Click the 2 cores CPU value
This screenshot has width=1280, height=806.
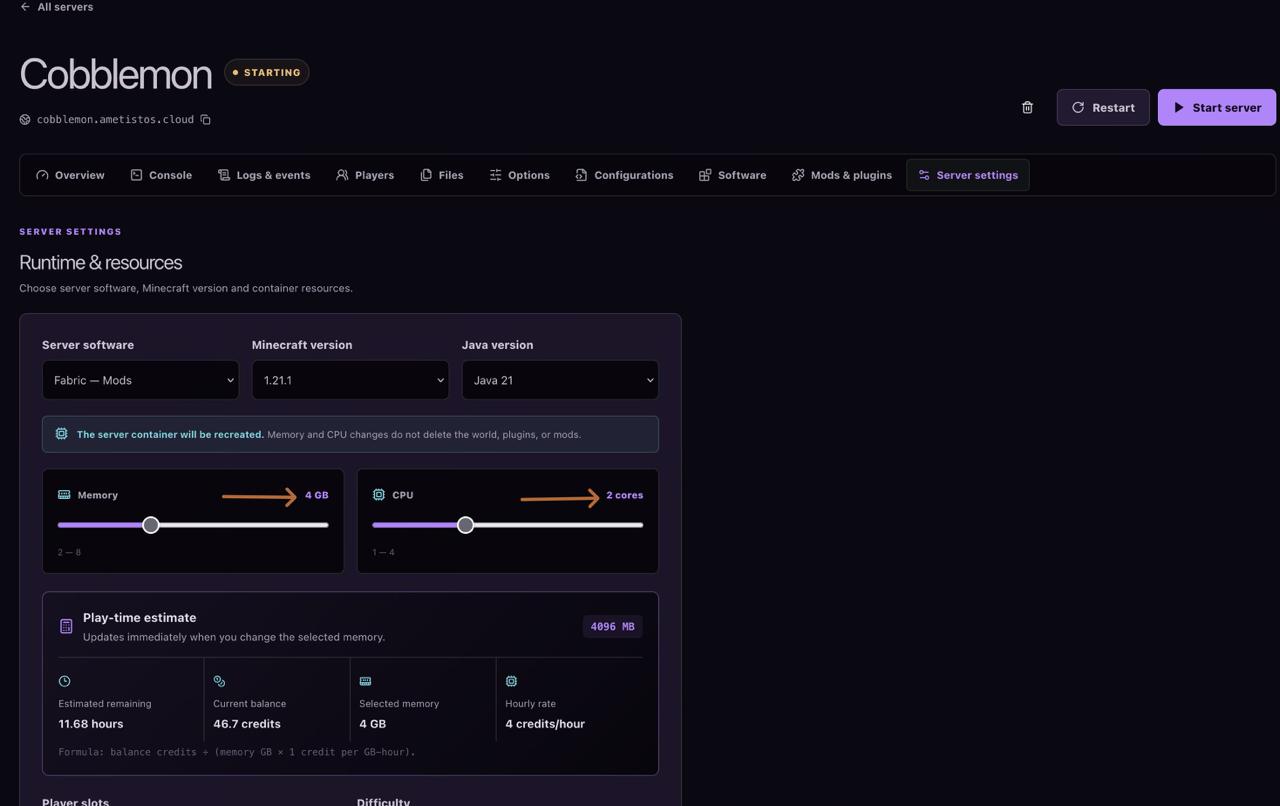[625, 495]
